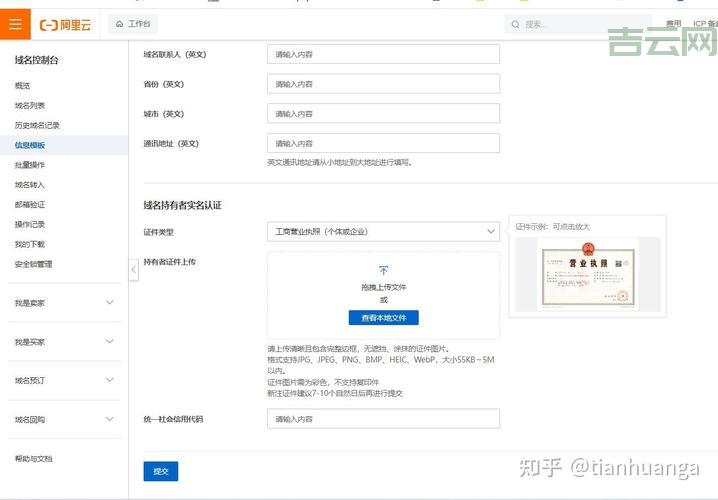The image size is (718, 500).
Task: Open 历史域名记录 in the sidebar
Action: 37,125
